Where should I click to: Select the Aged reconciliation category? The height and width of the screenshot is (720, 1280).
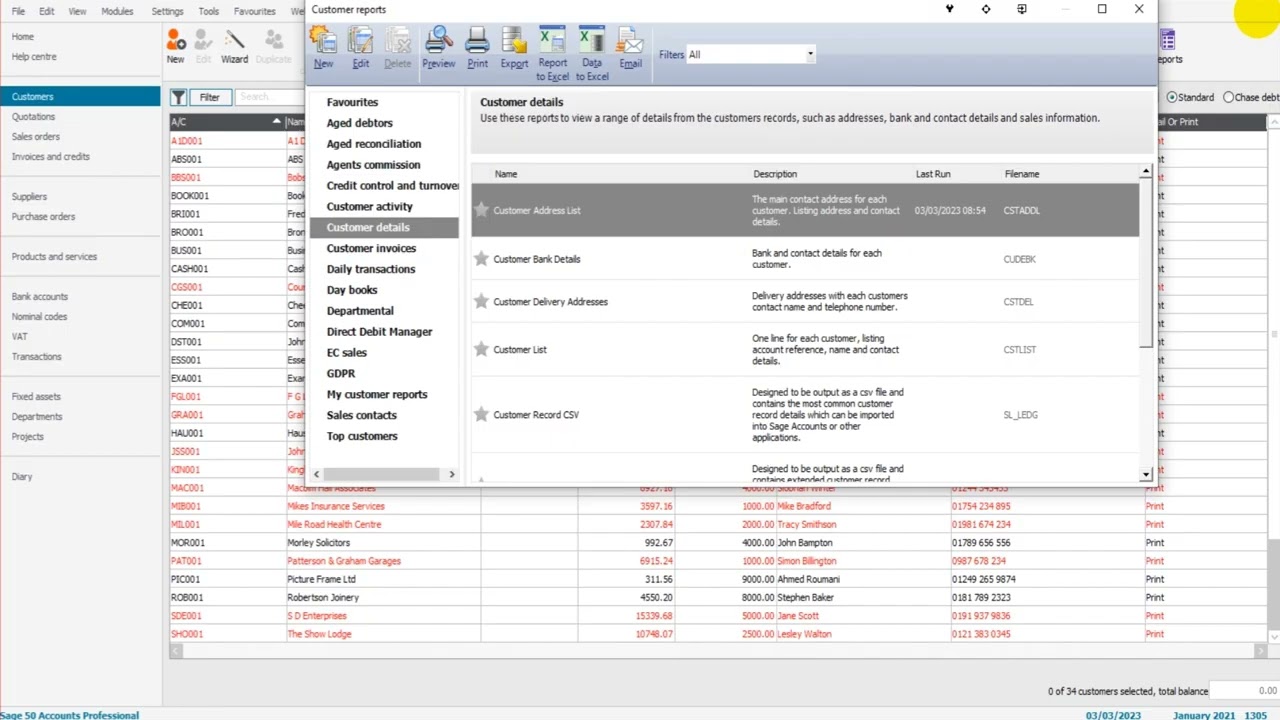(374, 144)
